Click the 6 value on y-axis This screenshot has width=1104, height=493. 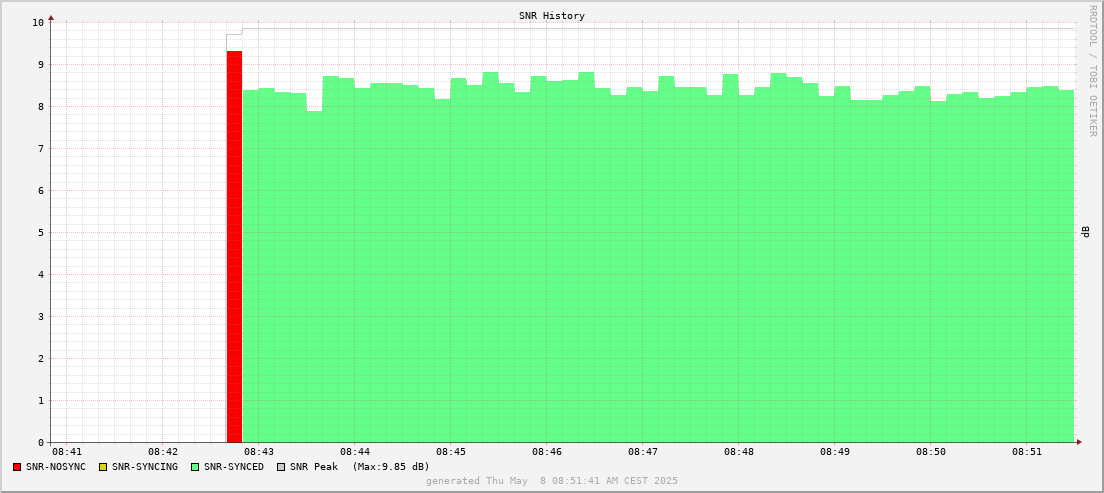(41, 191)
